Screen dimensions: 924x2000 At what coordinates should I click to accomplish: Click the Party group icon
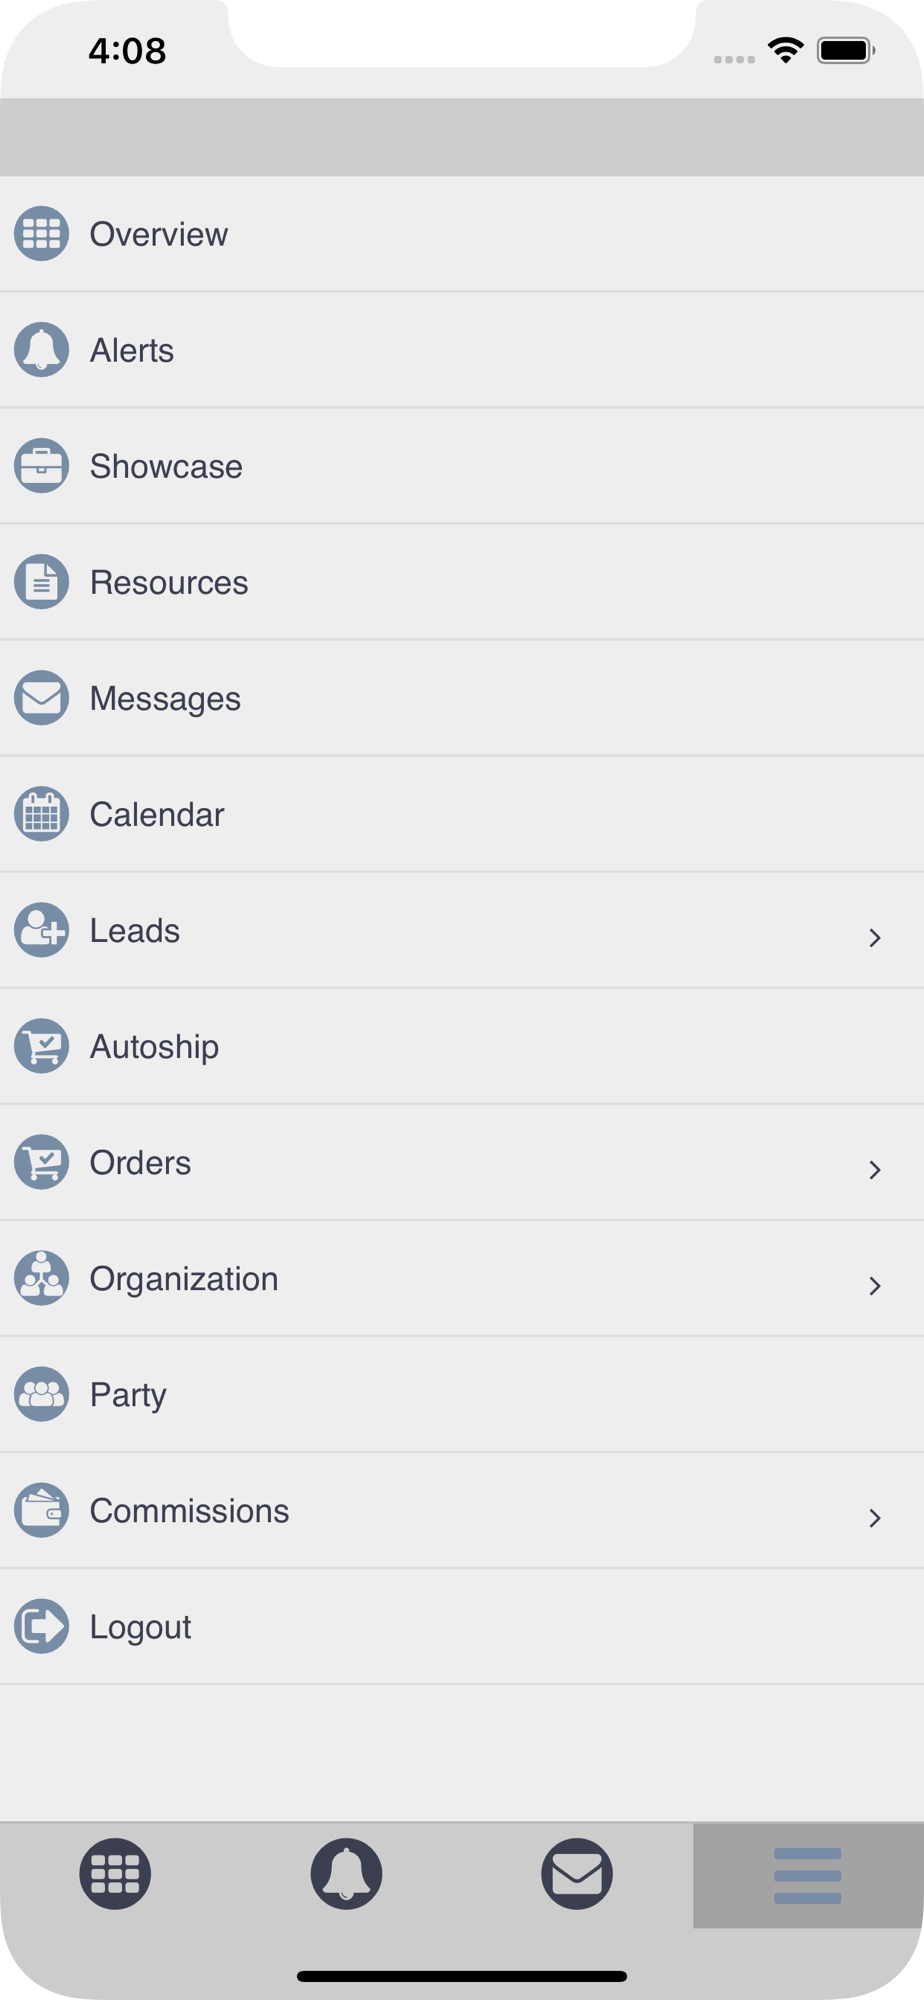click(41, 1394)
